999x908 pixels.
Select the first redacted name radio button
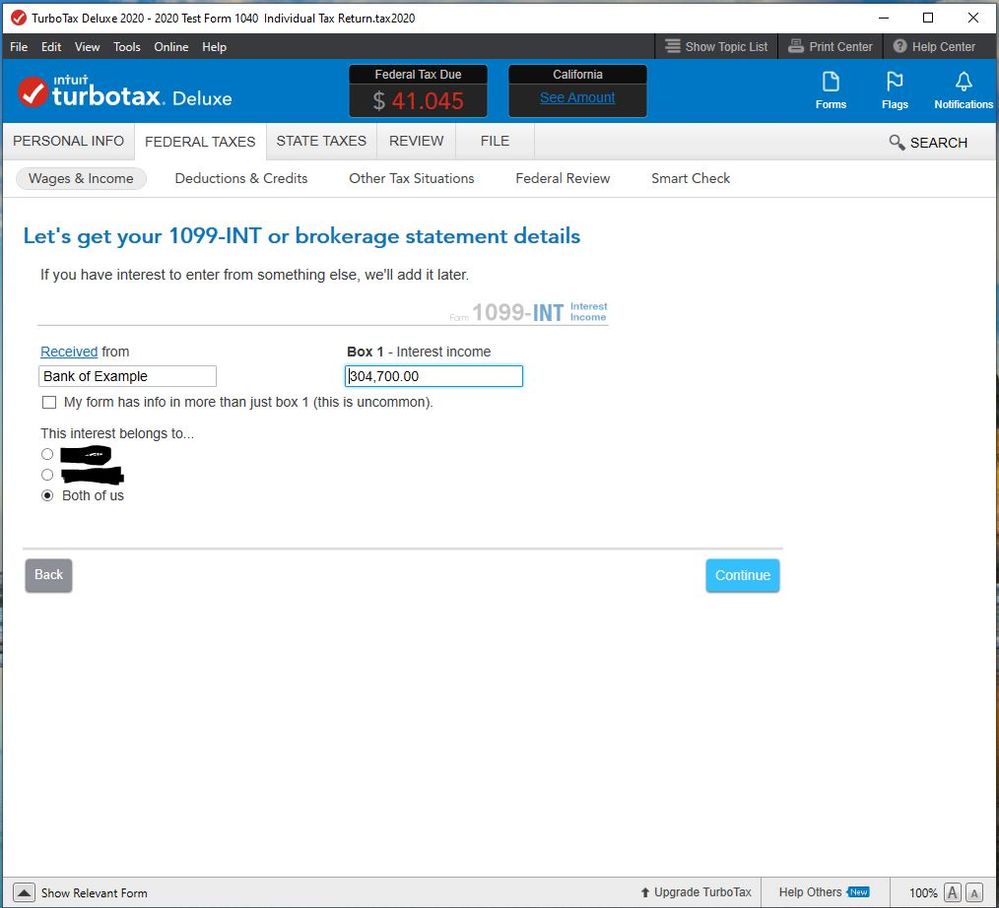tap(47, 454)
